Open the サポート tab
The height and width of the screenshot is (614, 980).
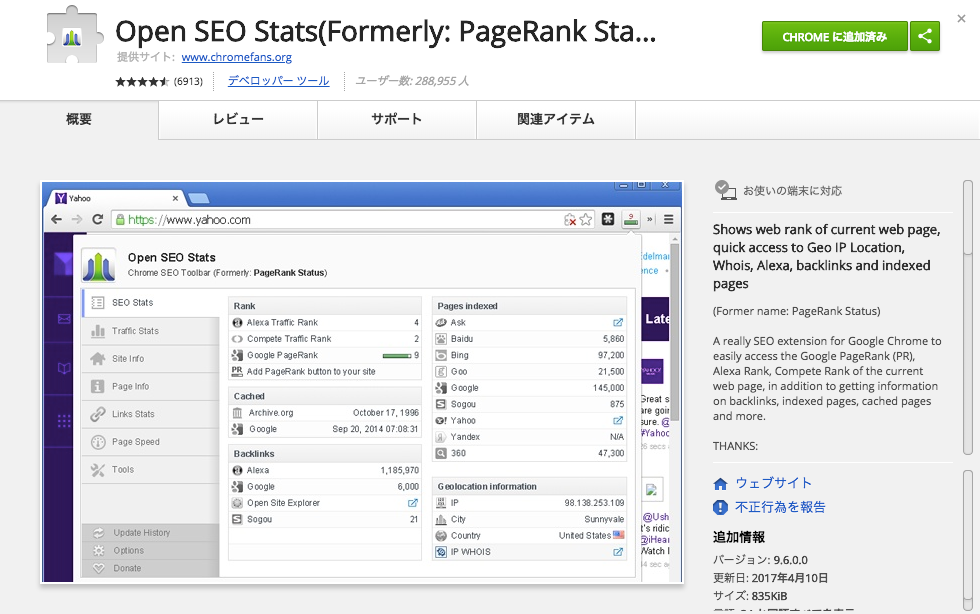coord(397,119)
